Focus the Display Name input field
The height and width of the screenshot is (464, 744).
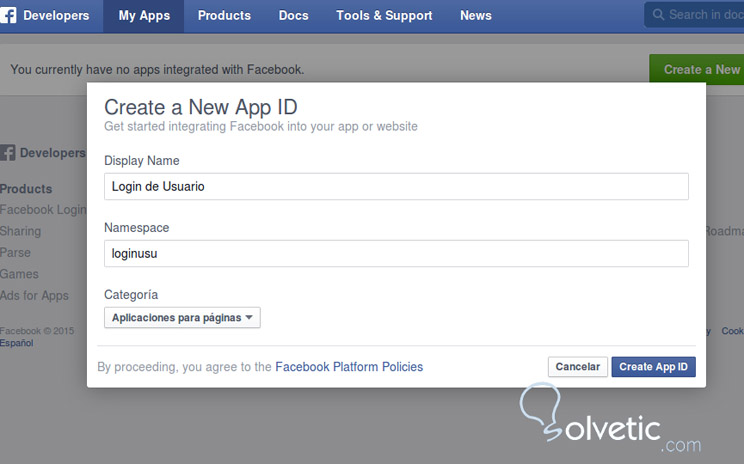[396, 186]
